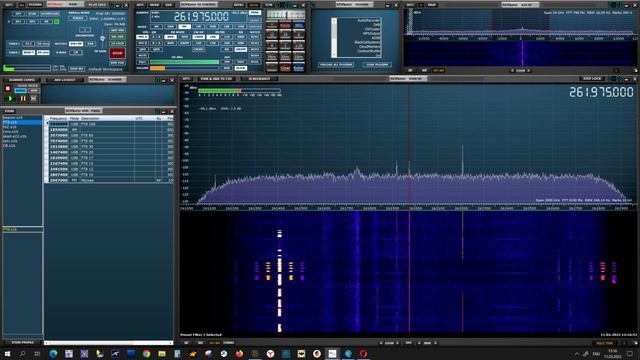Select AM demodulation mode in RX Control

156,27
